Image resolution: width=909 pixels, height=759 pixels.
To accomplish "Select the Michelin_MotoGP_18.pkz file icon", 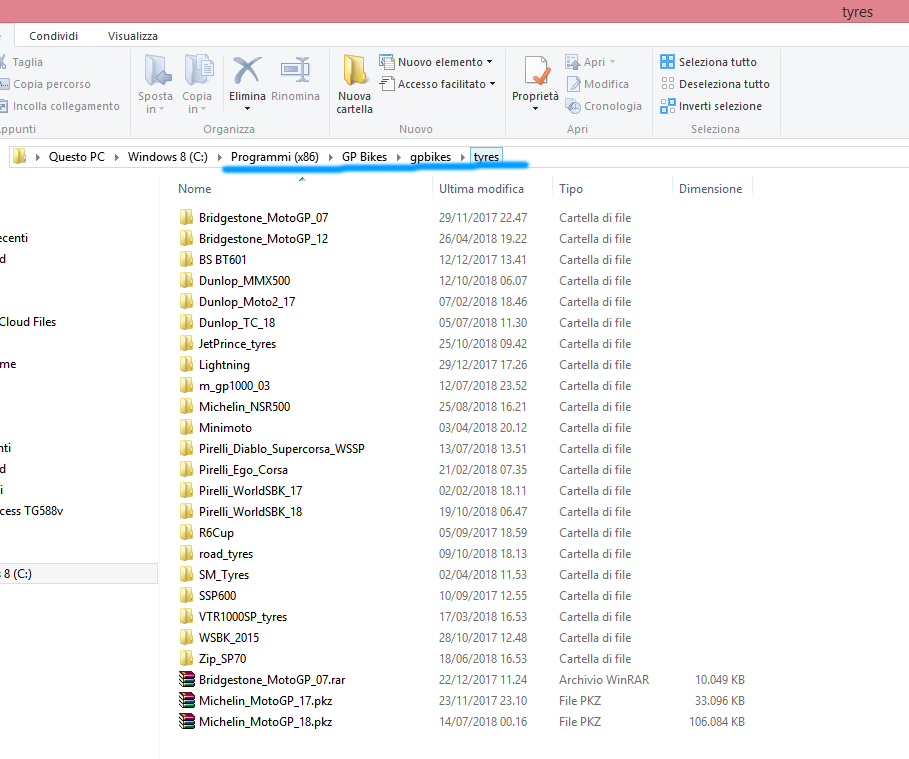I will click(x=187, y=721).
